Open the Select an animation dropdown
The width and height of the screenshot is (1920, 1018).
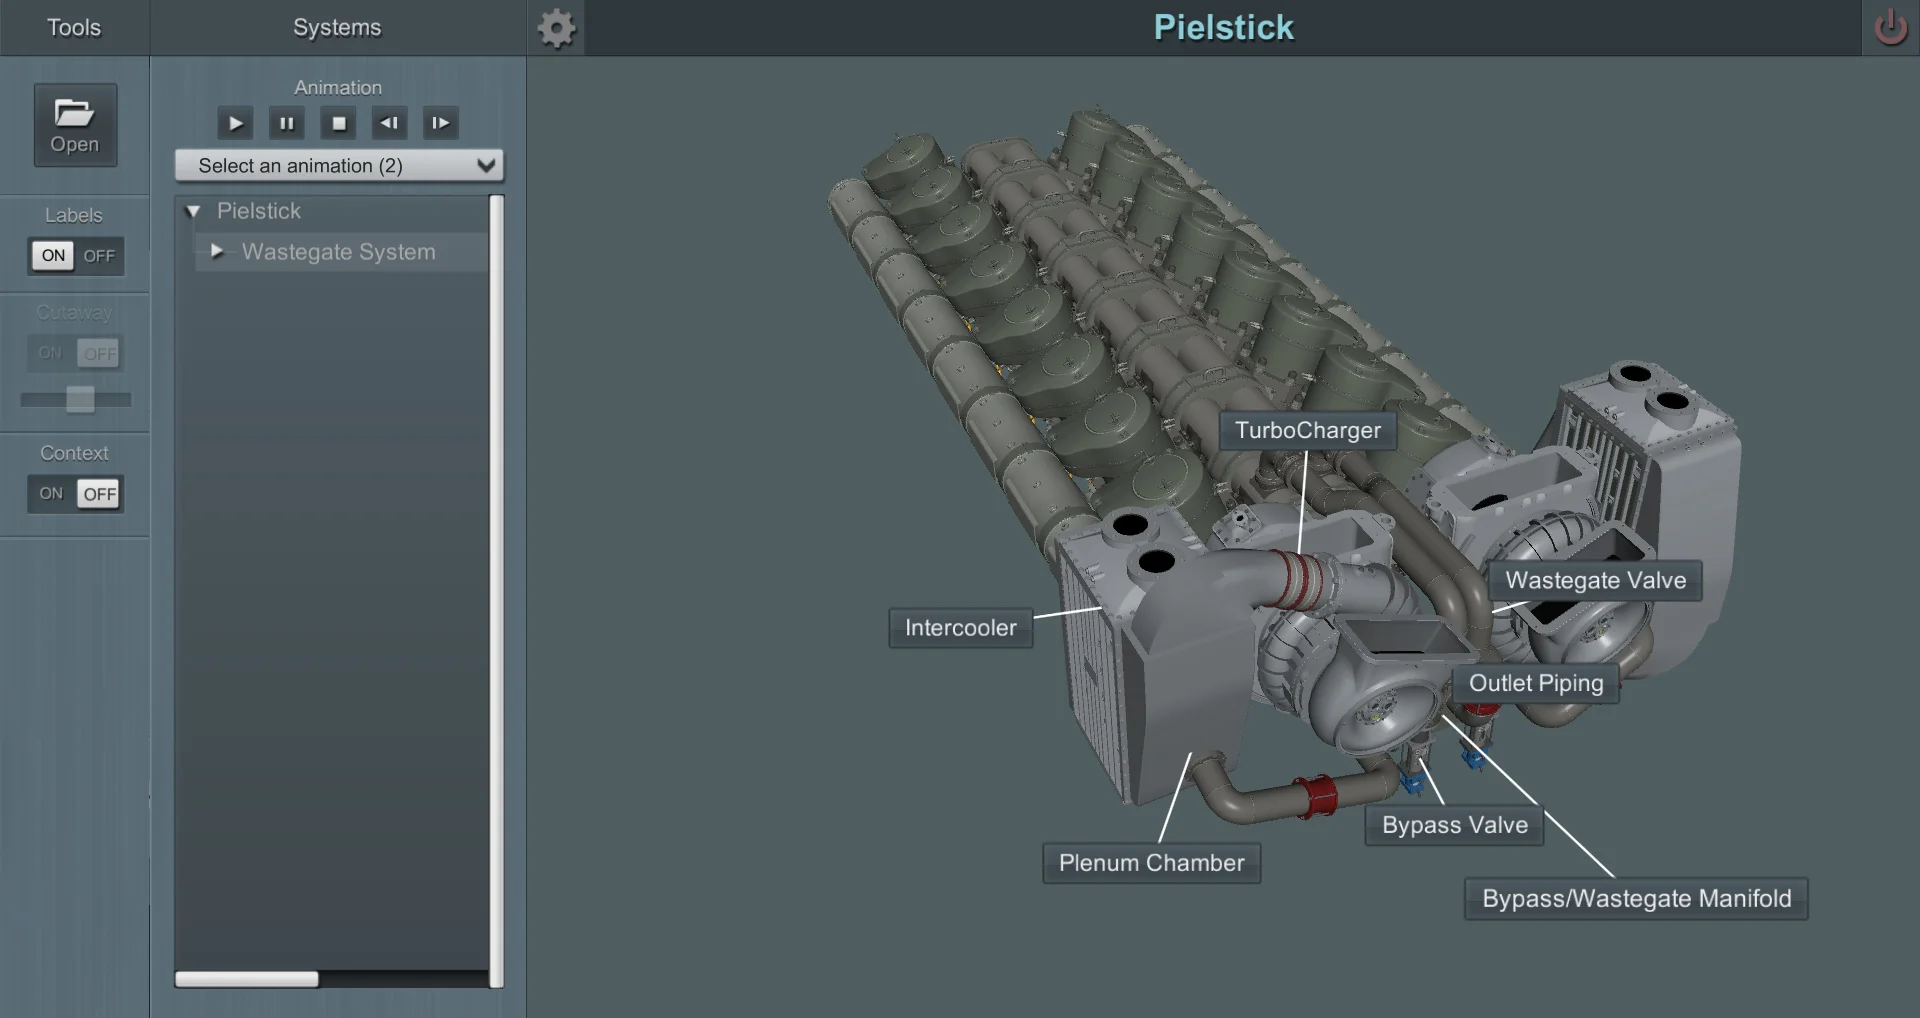(339, 166)
